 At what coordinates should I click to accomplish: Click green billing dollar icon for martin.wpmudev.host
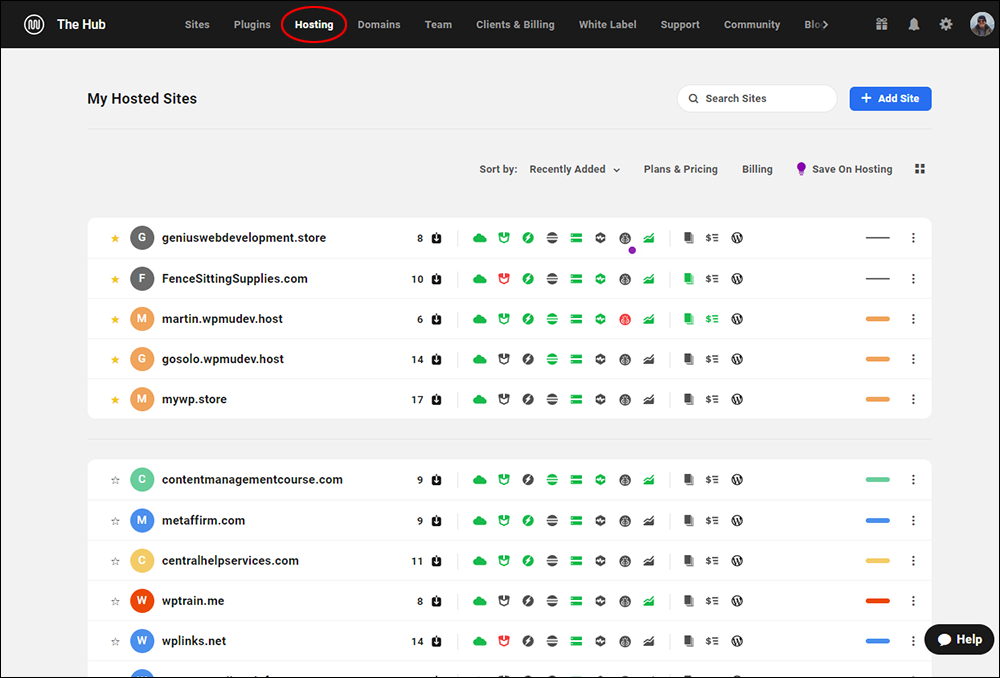click(x=712, y=319)
